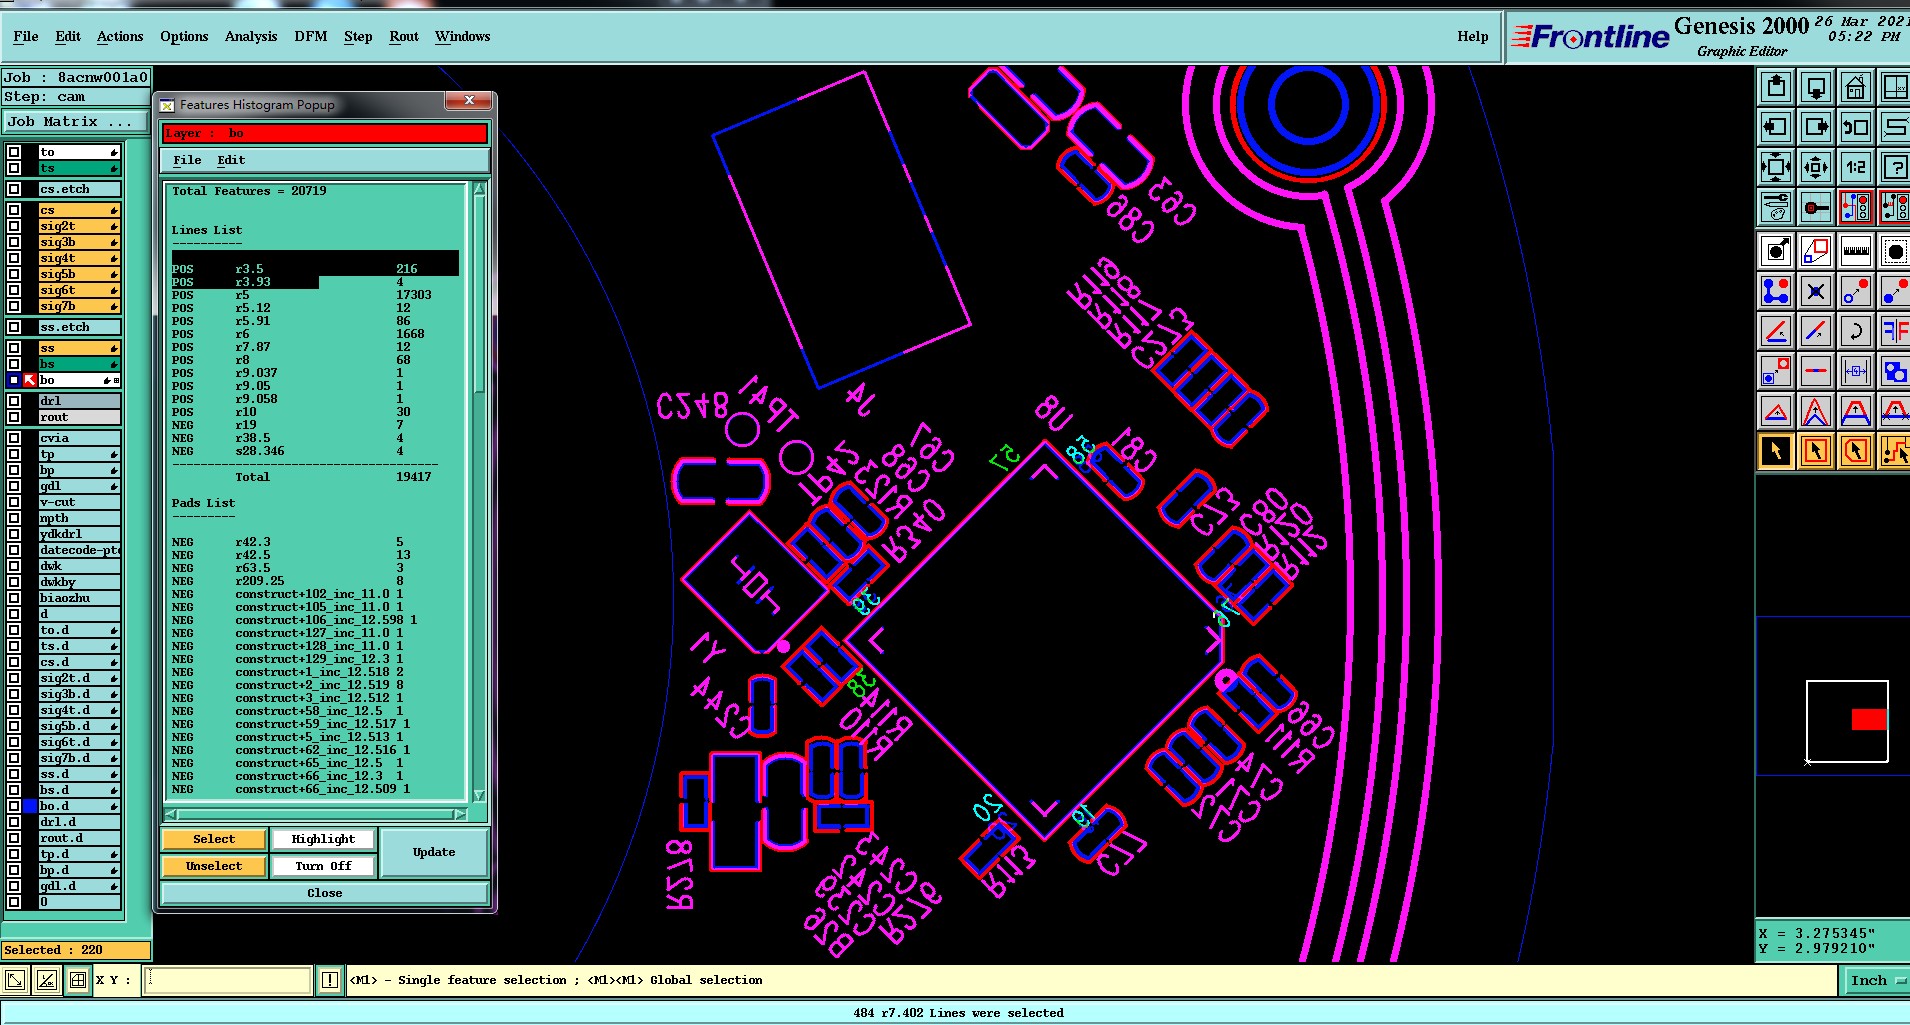Image resolution: width=1910 pixels, height=1025 pixels.
Task: Click the Help menu
Action: coord(1472,36)
